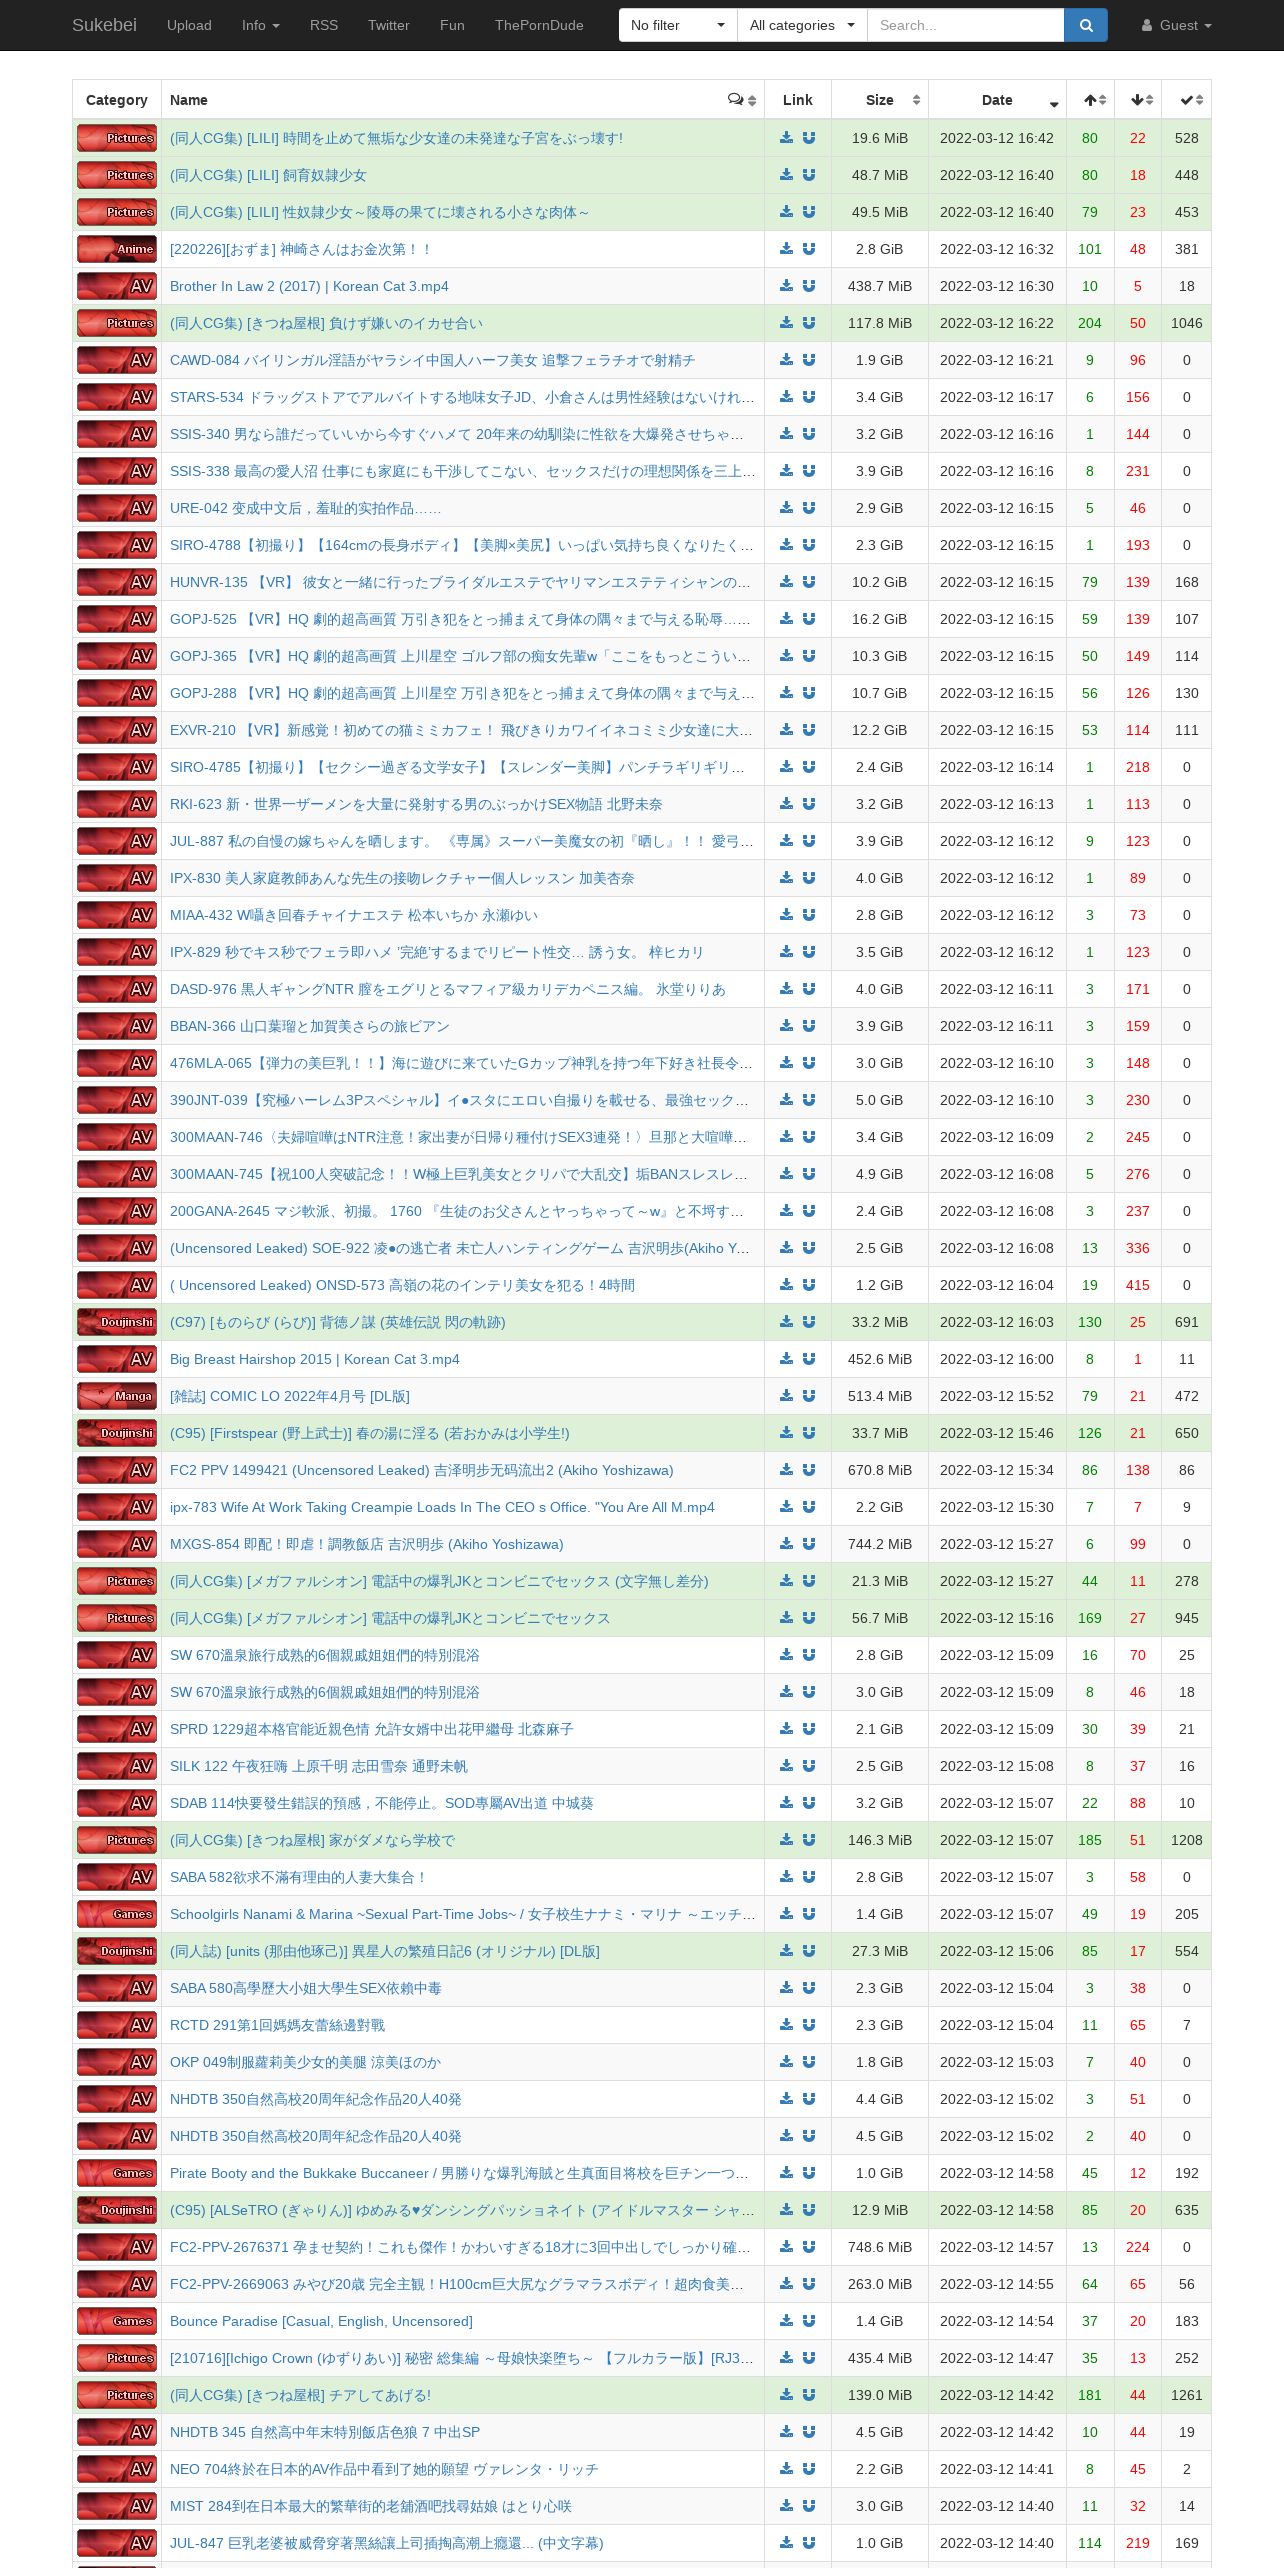Click the Anime category icon beside the [220226] row
Image resolution: width=1284 pixels, height=2568 pixels.
point(117,249)
